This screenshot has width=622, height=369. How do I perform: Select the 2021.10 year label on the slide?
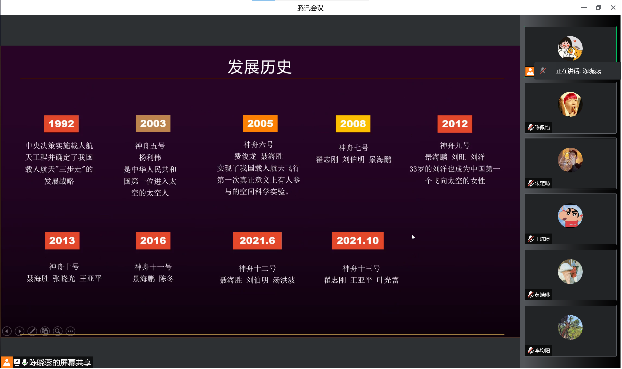coord(358,240)
